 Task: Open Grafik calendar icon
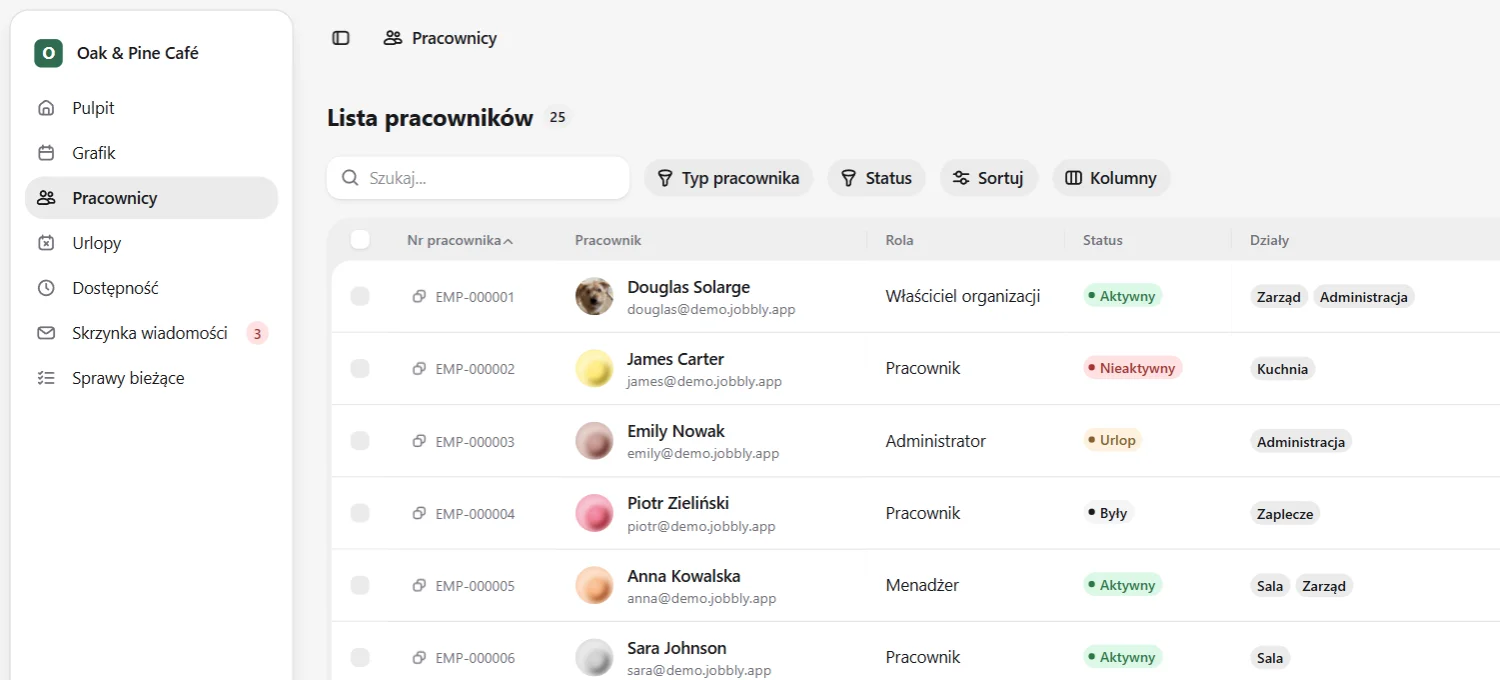tap(46, 153)
